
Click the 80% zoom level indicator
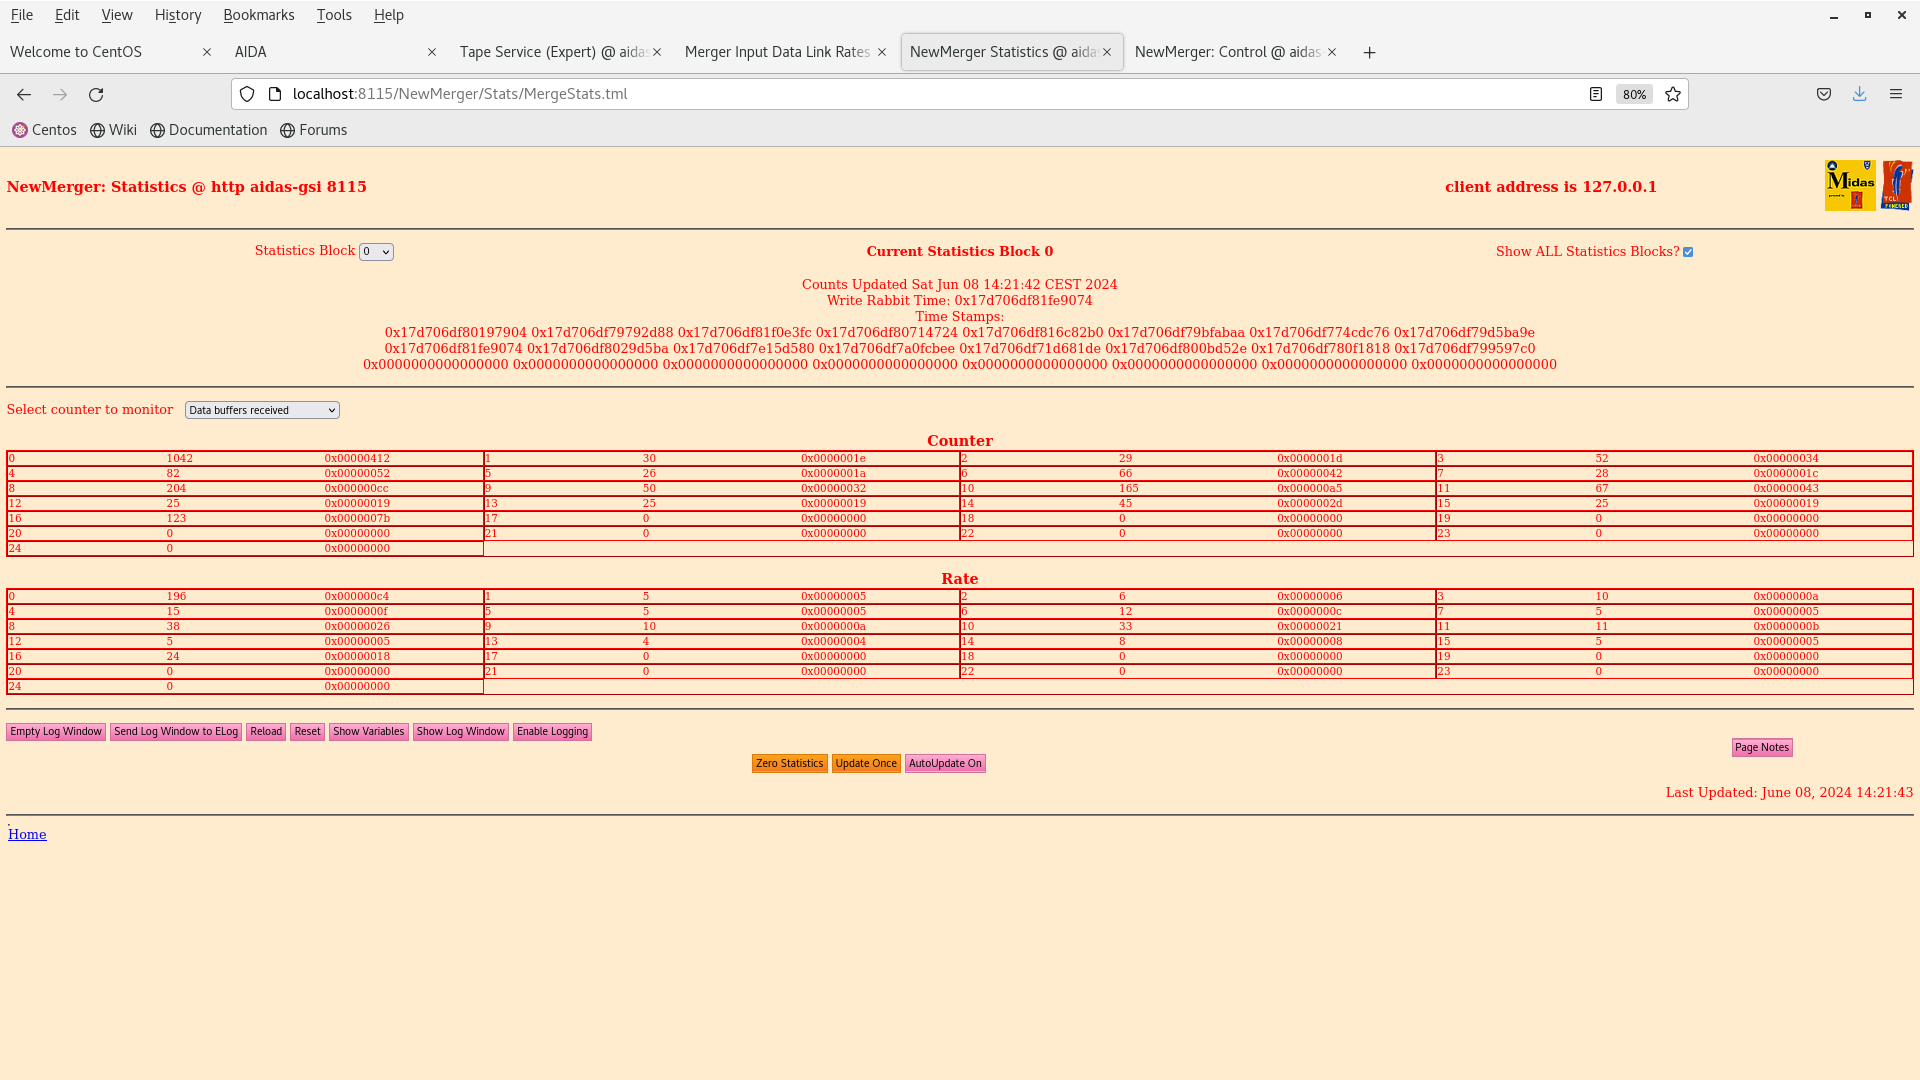coord(1634,94)
